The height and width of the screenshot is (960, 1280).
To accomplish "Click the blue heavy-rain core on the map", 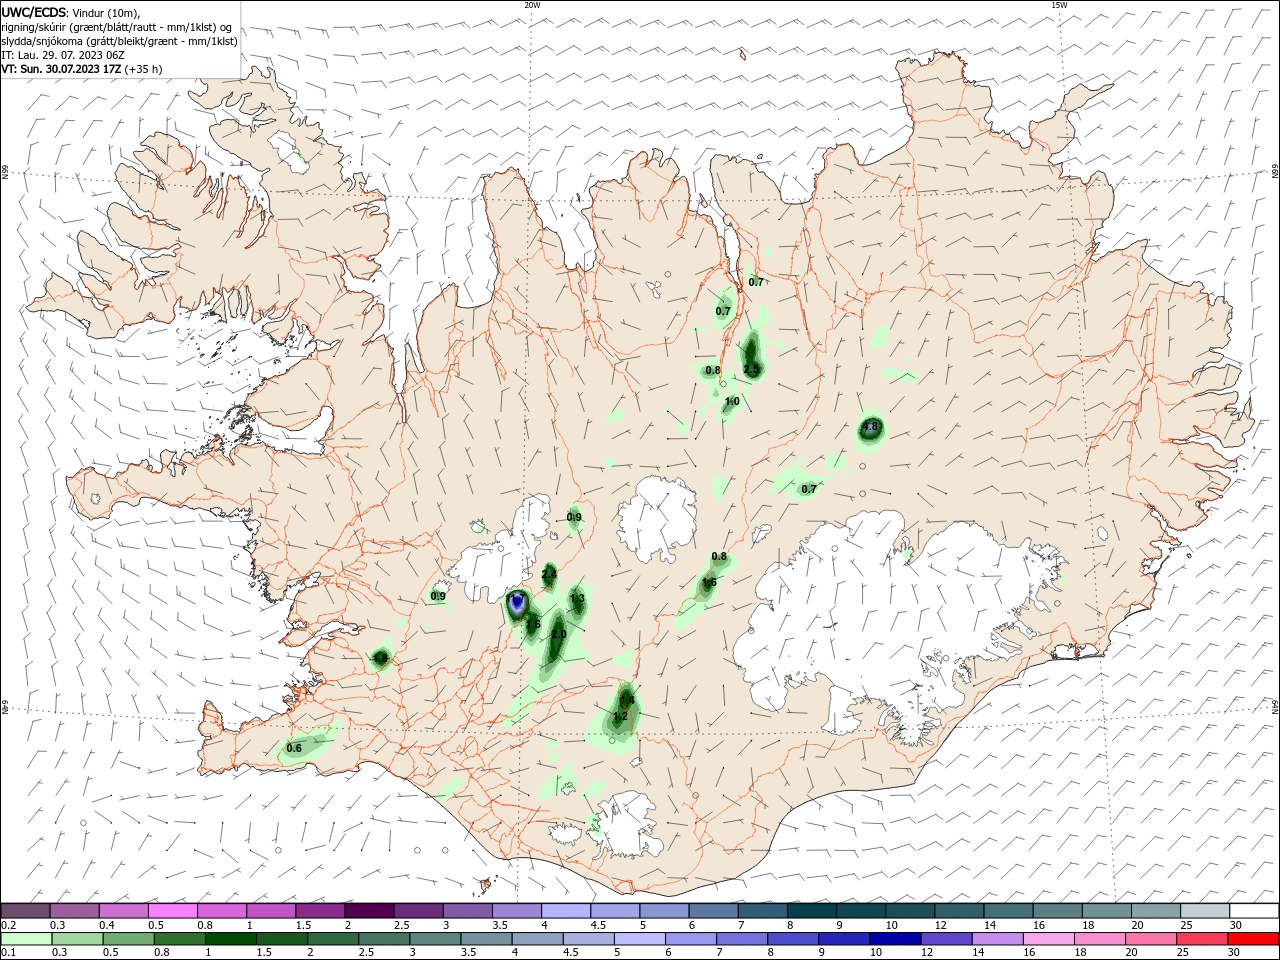I will (x=516, y=603).
